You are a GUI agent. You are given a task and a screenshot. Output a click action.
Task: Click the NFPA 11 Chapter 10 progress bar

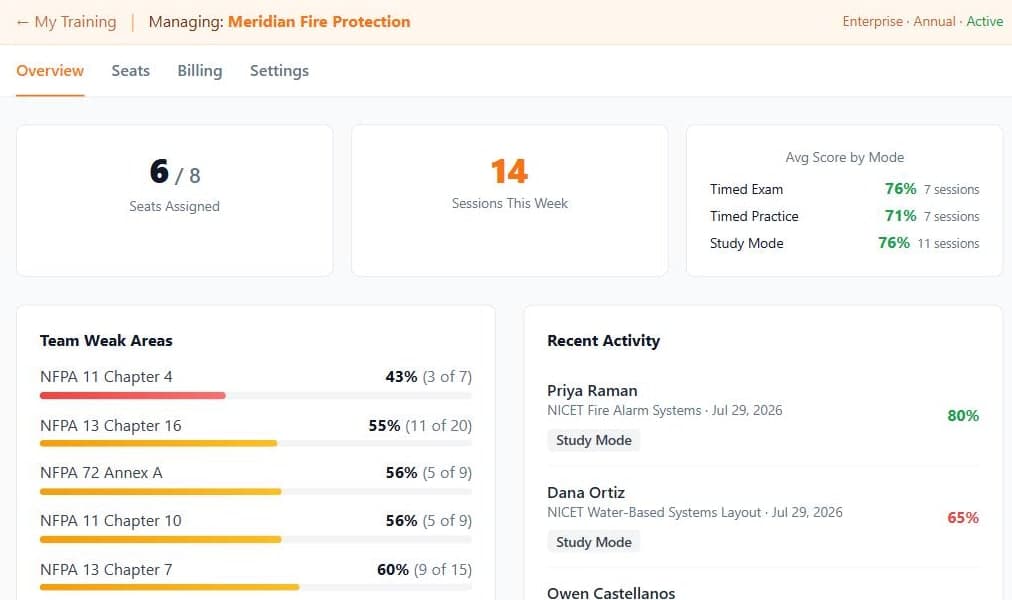pyautogui.click(x=256, y=539)
